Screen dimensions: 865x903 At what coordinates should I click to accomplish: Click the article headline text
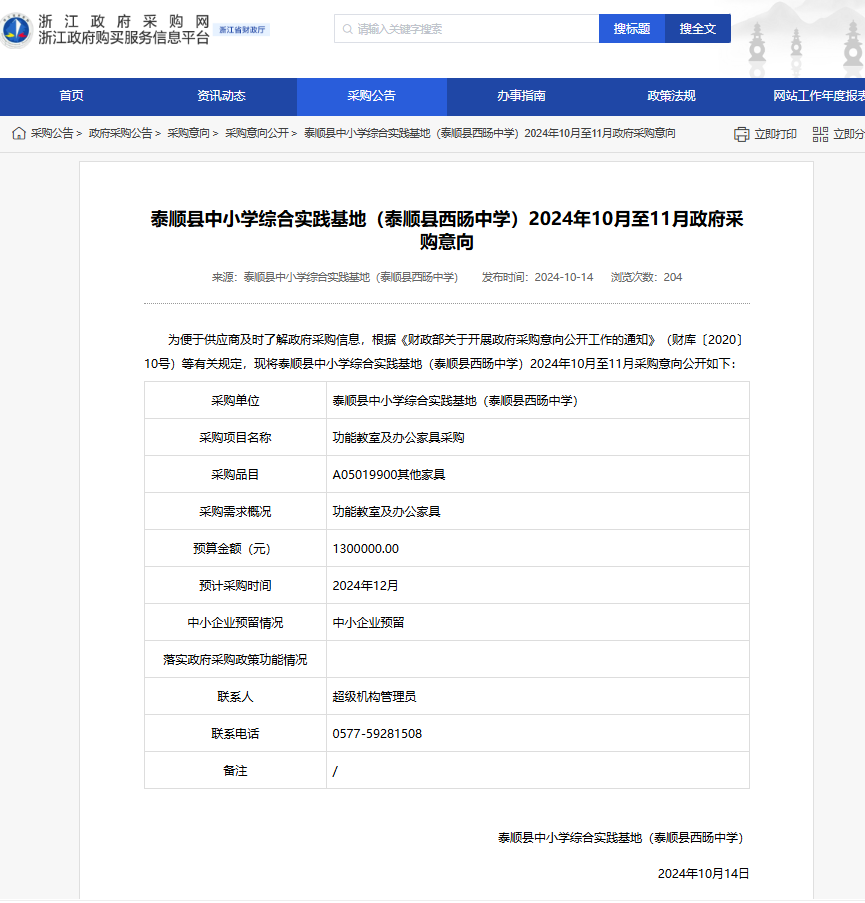pyautogui.click(x=447, y=230)
